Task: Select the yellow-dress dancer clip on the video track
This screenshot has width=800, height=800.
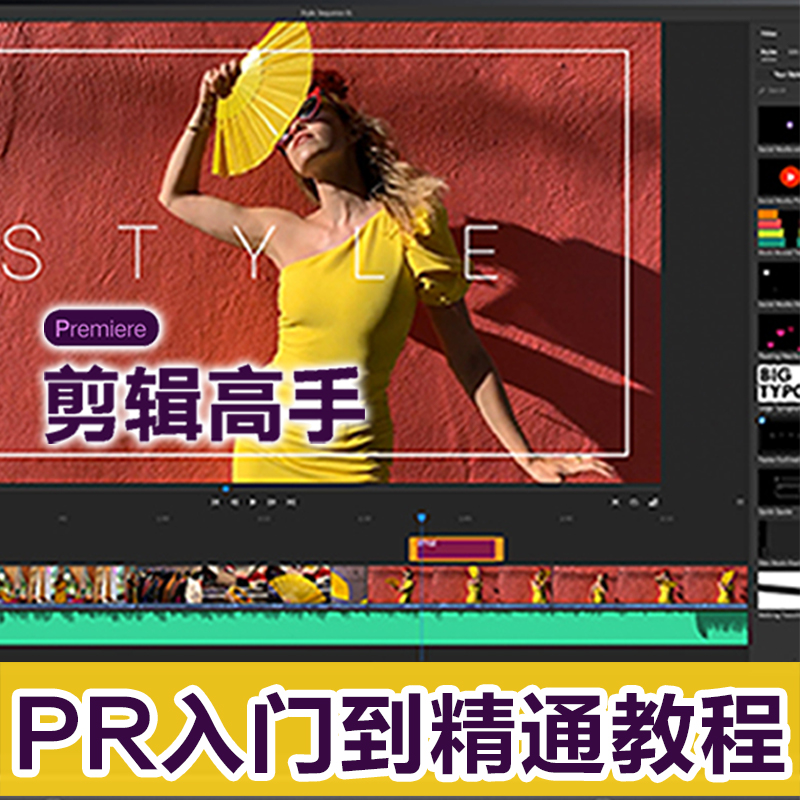Action: point(558,584)
